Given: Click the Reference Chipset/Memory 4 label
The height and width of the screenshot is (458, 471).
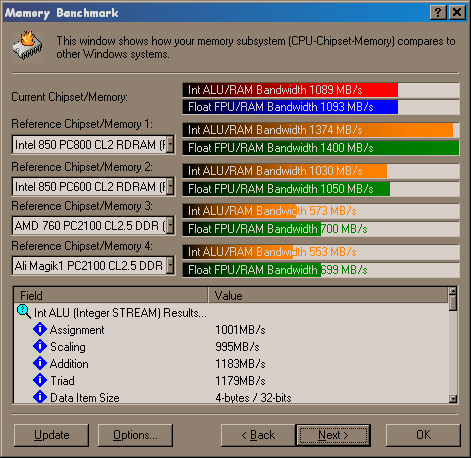Looking at the screenshot, I should [x=82, y=246].
